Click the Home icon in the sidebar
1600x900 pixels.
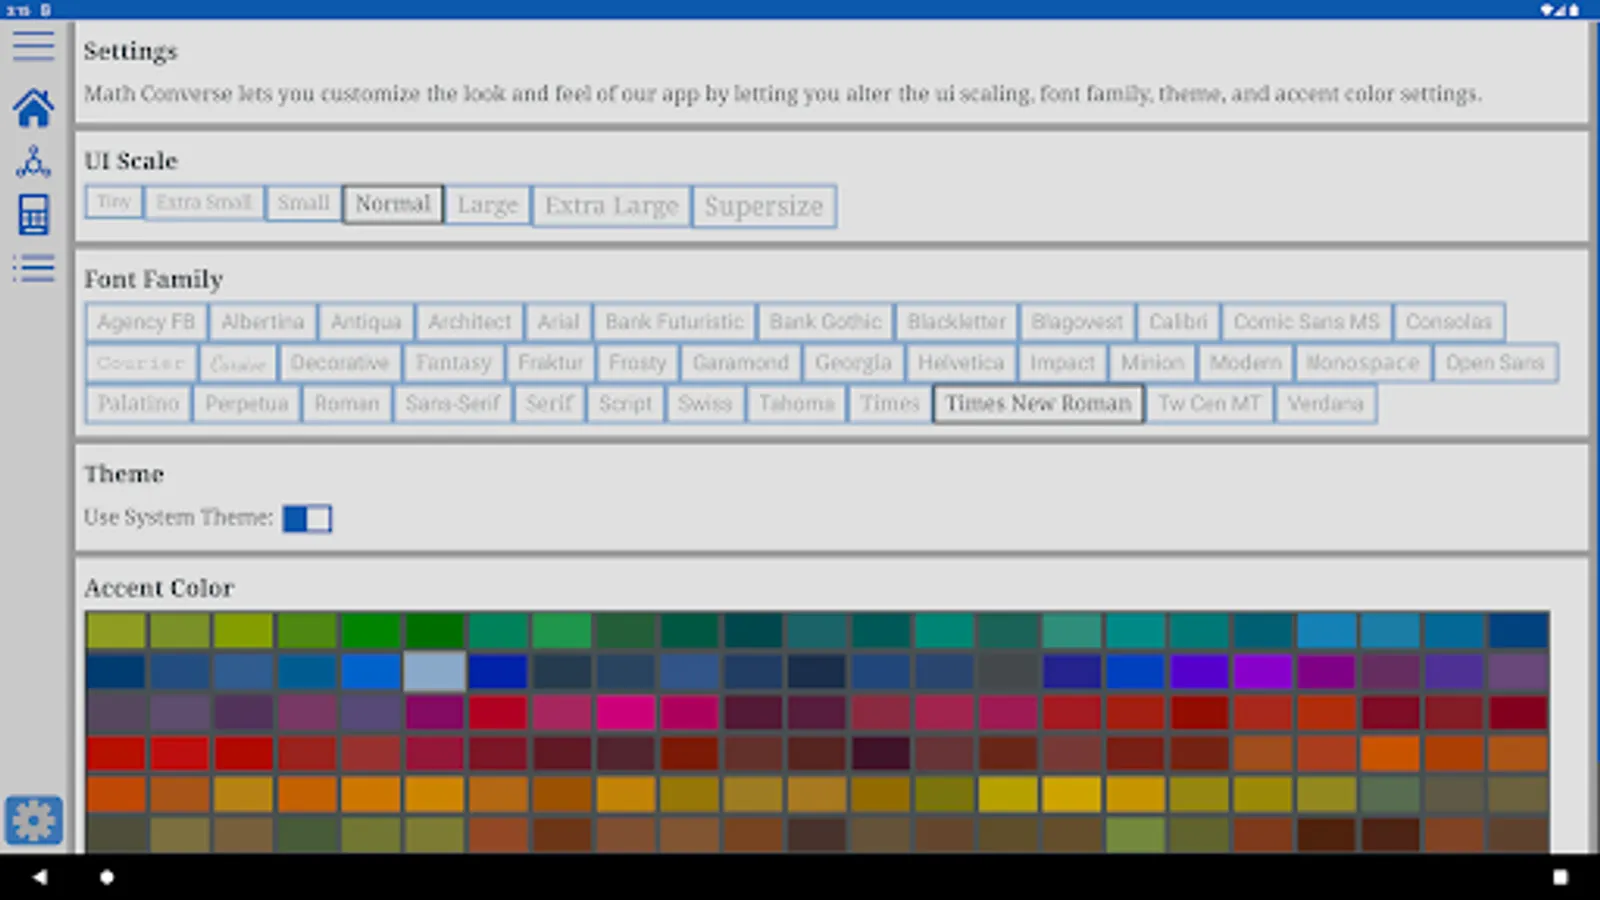tap(33, 109)
